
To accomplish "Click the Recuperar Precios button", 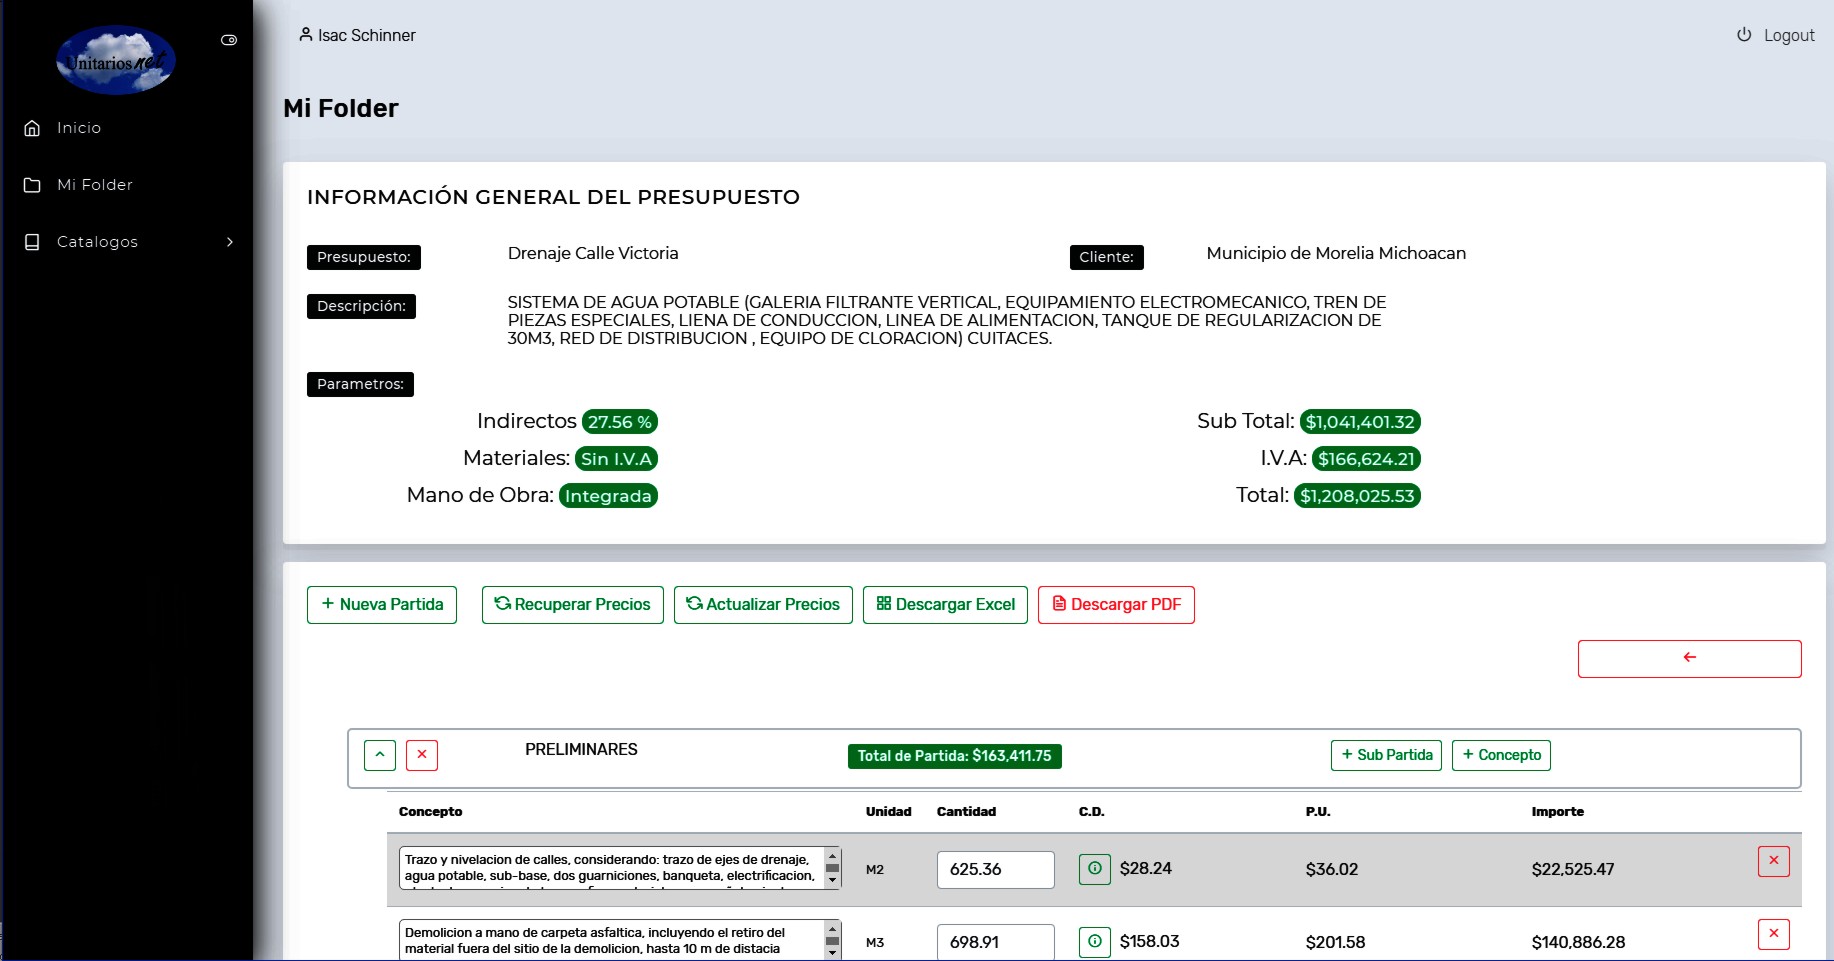I will pyautogui.click(x=572, y=605).
